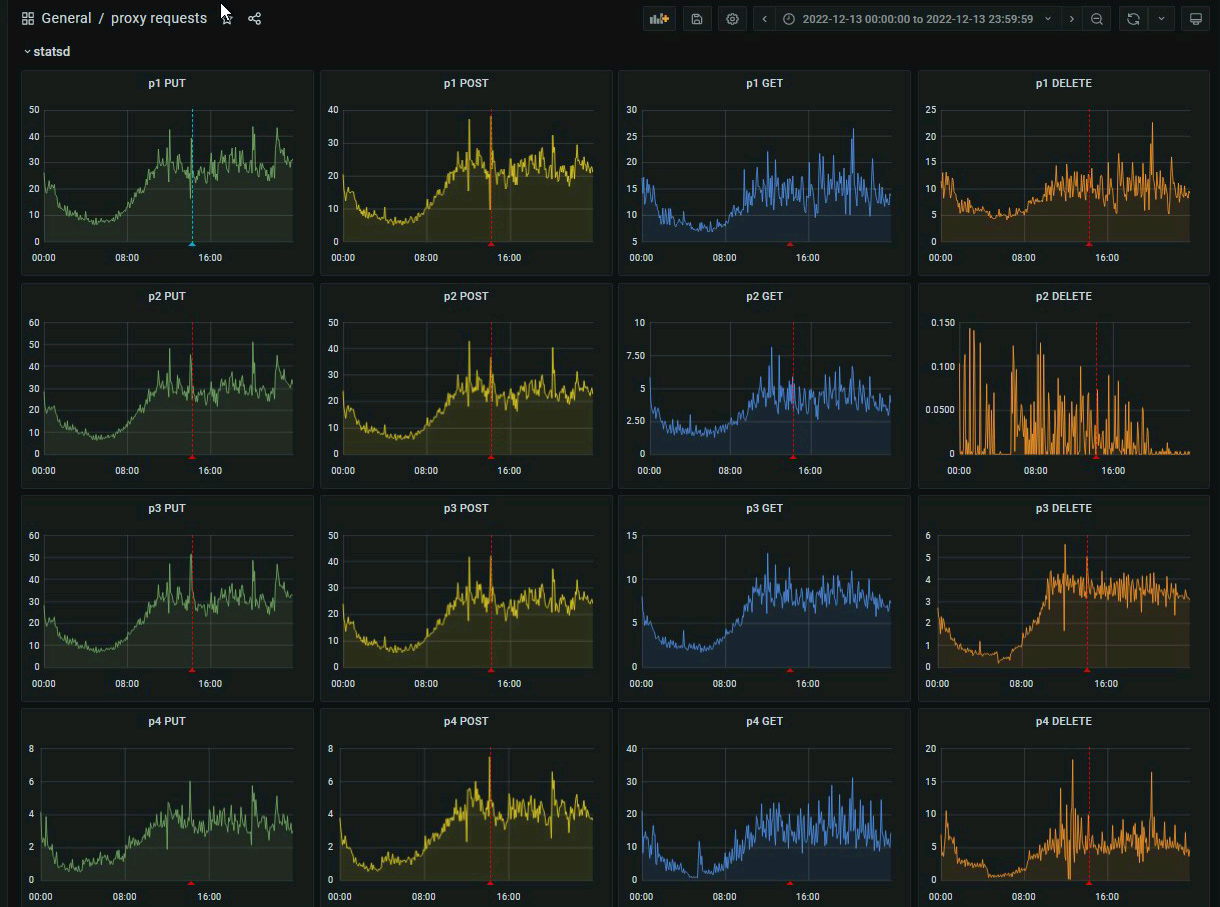Open the p2 GET panel title menu
1220x907 pixels.
click(x=765, y=296)
